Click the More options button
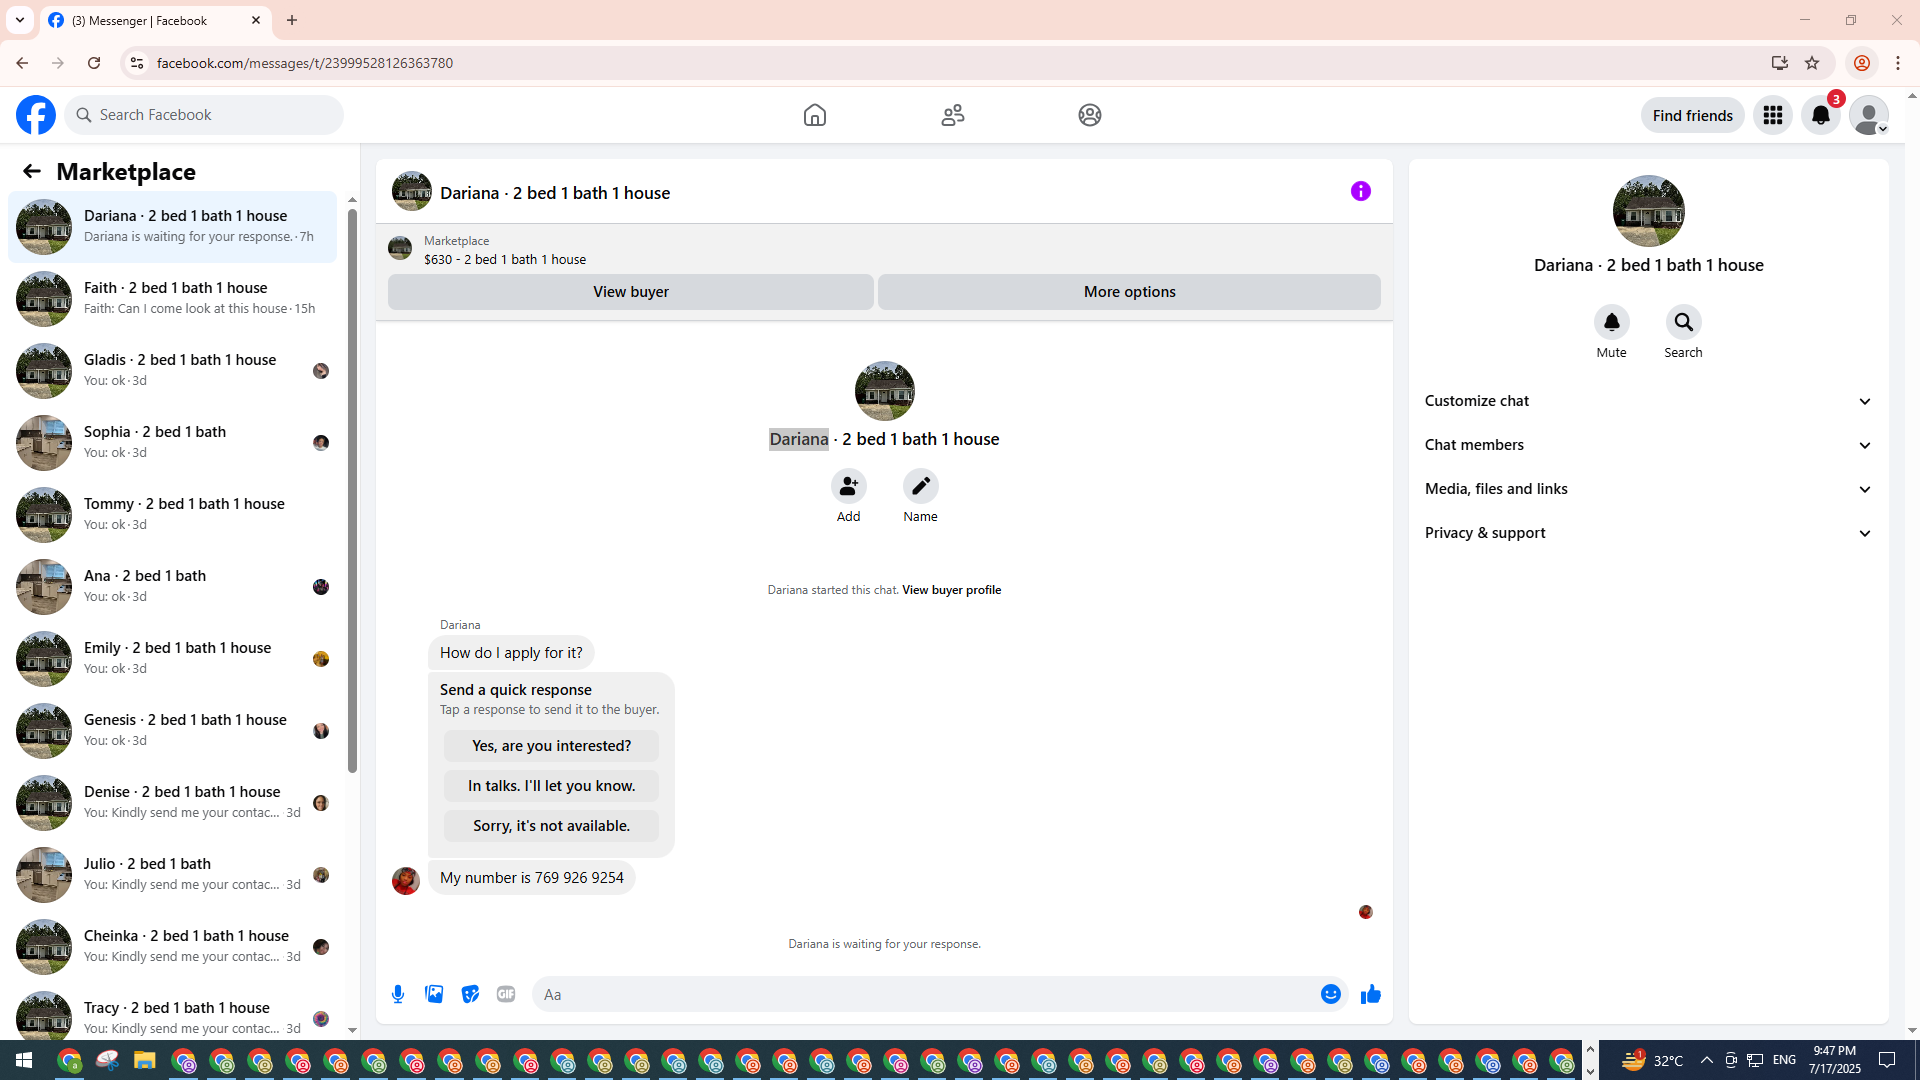This screenshot has height=1080, width=1920. (x=1130, y=292)
